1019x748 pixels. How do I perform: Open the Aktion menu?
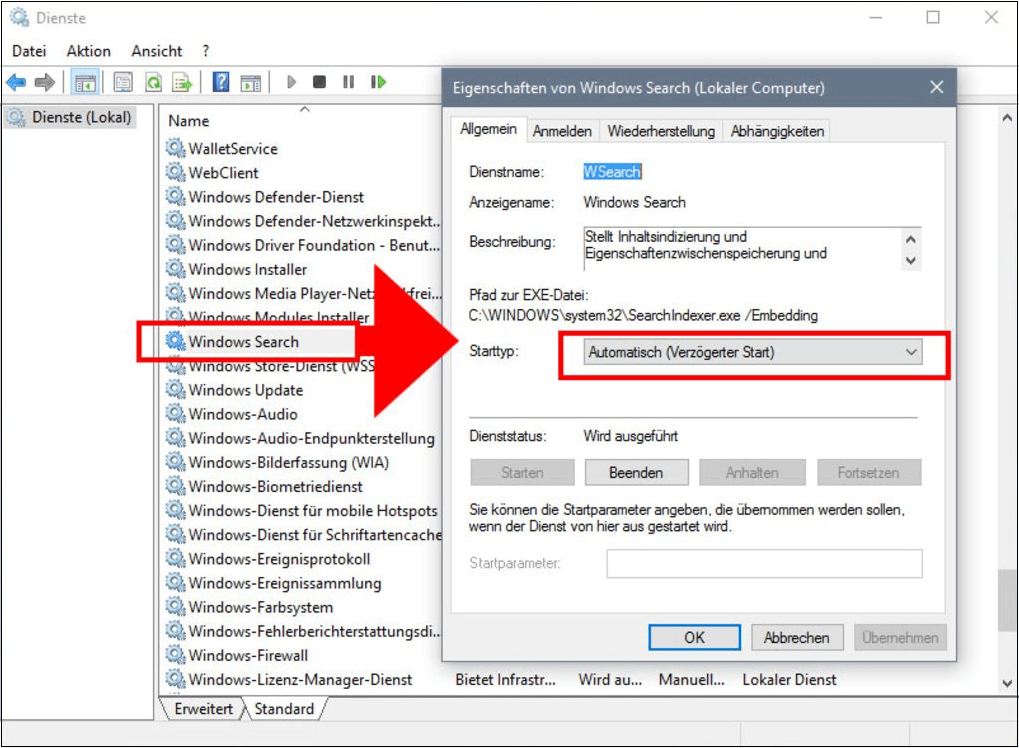click(x=88, y=51)
